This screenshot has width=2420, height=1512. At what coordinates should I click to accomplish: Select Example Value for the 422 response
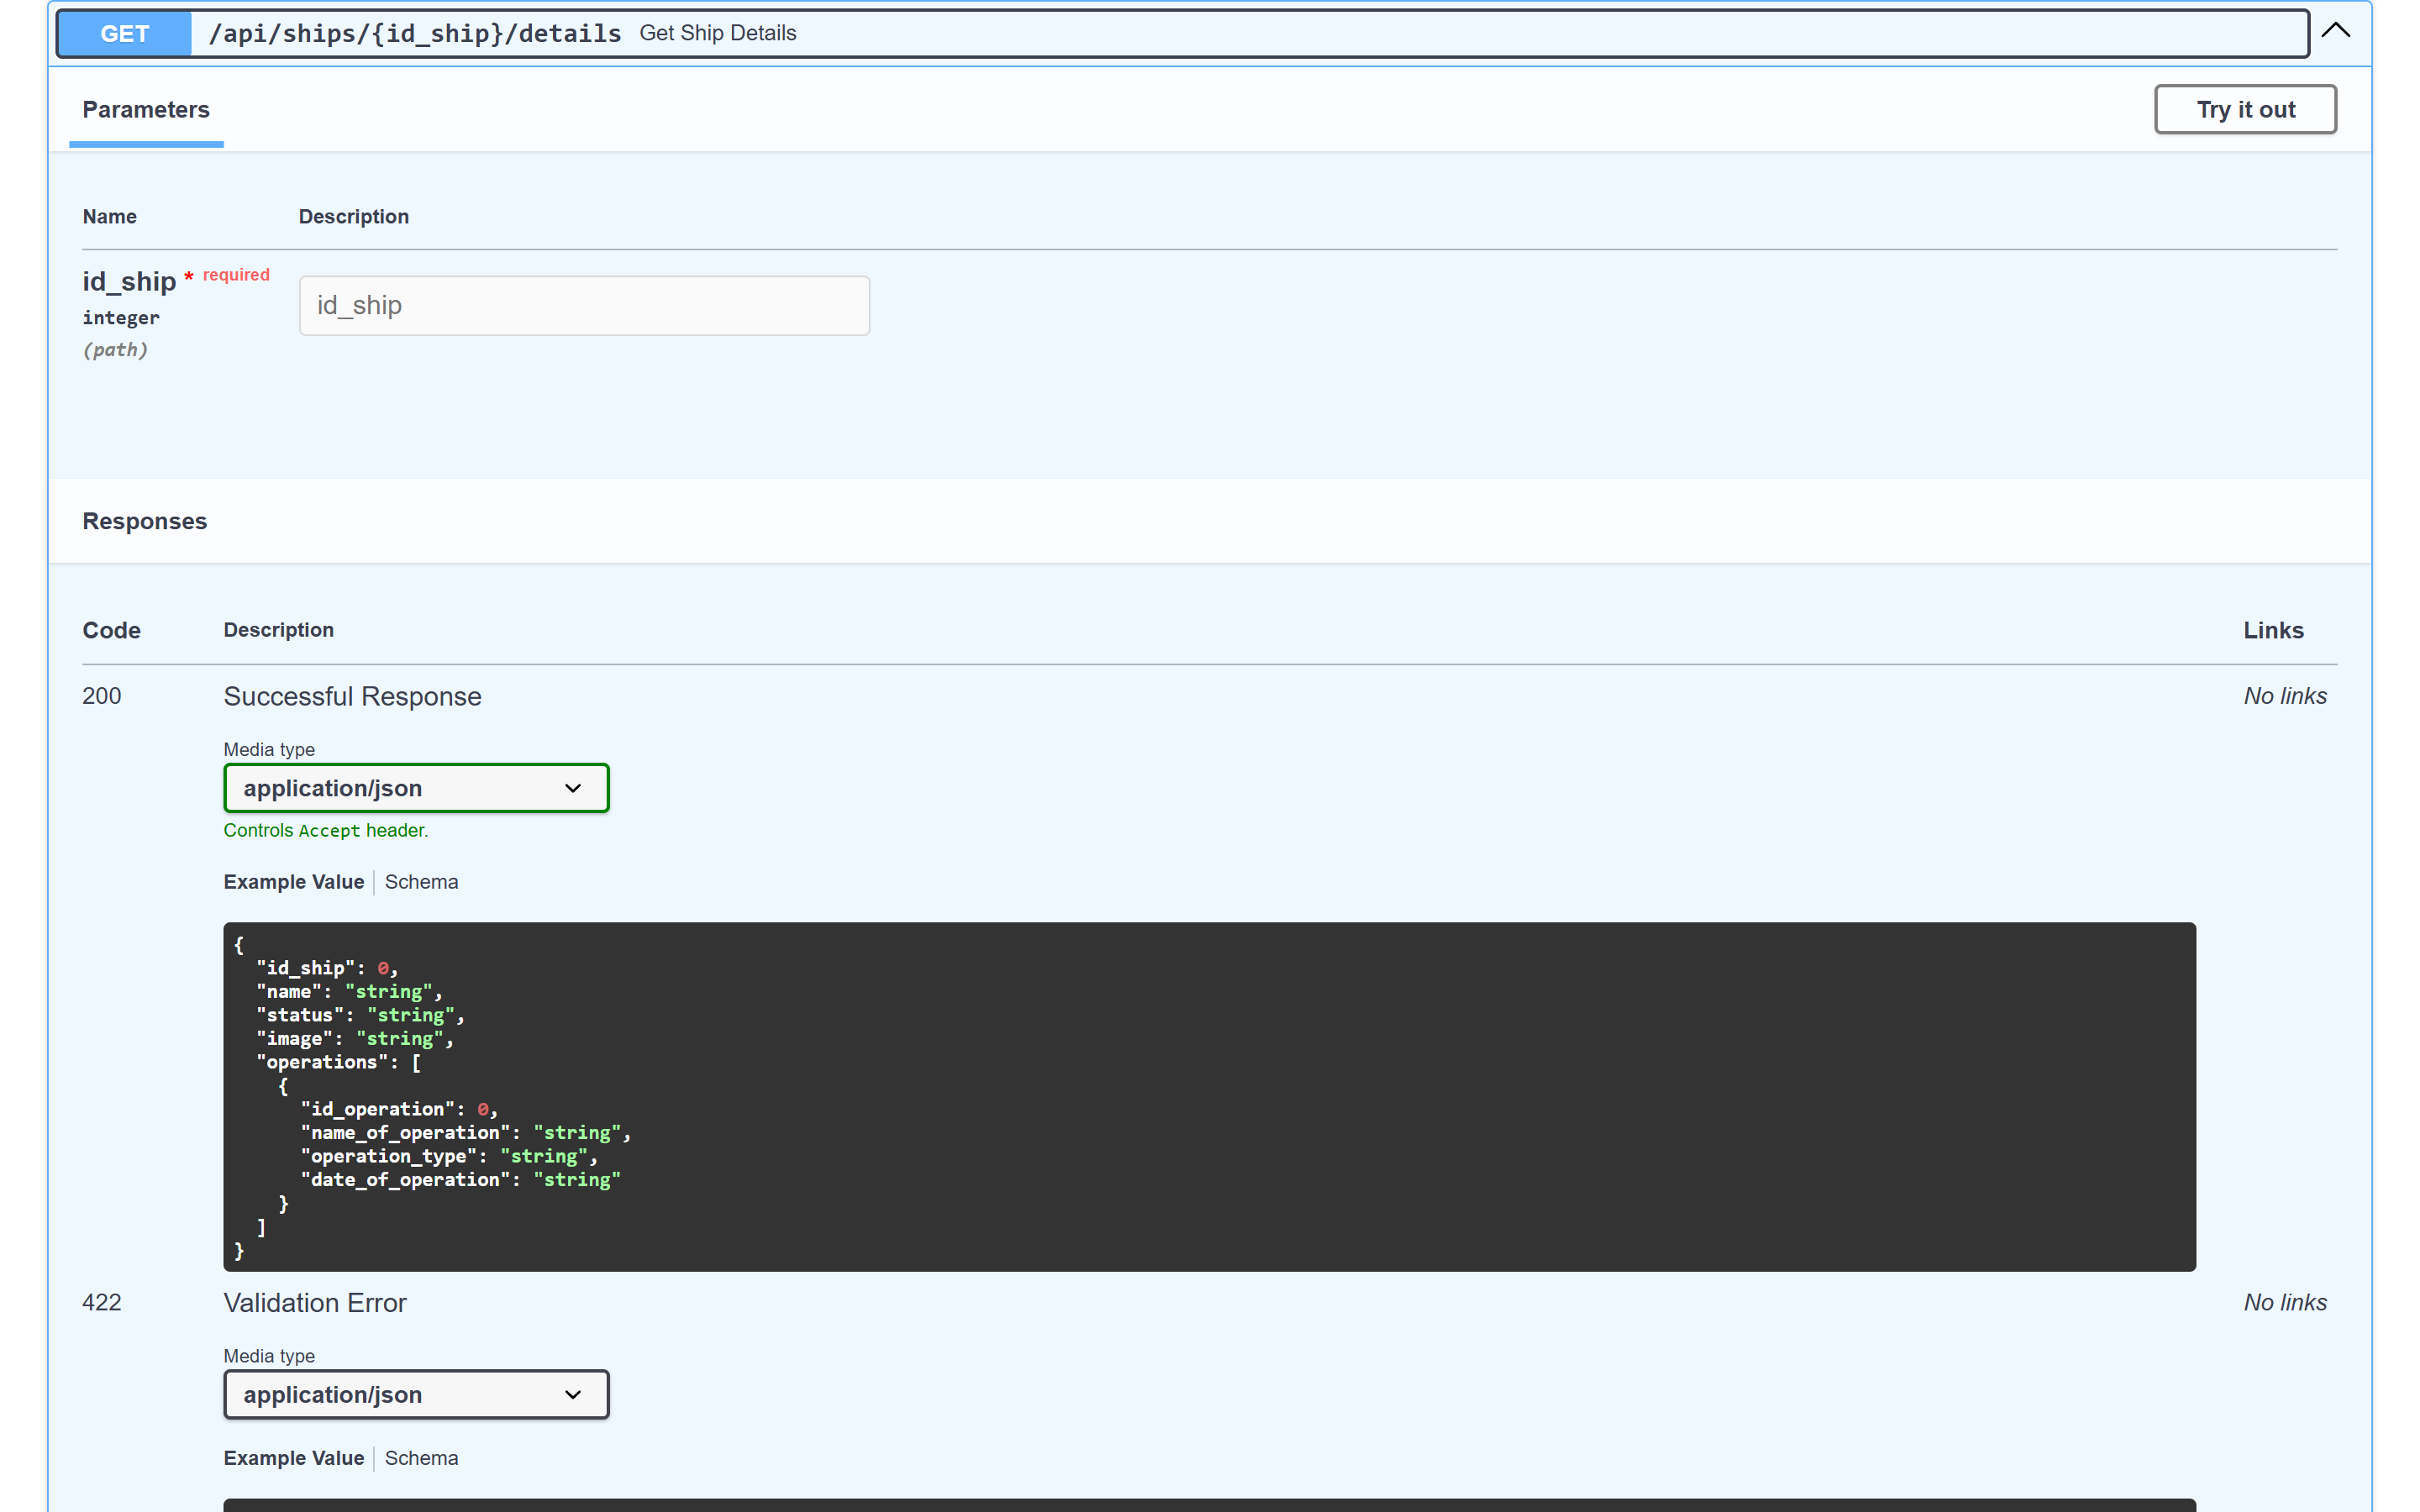293,1457
